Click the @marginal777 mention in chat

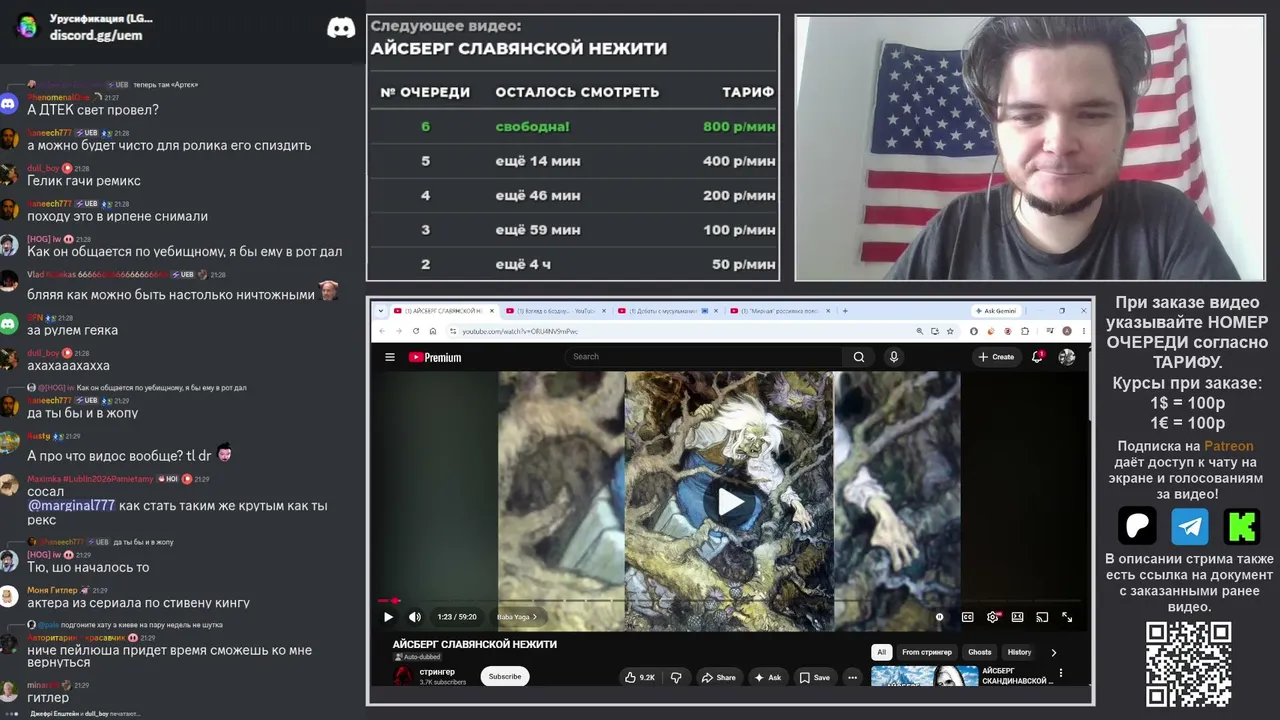71,506
